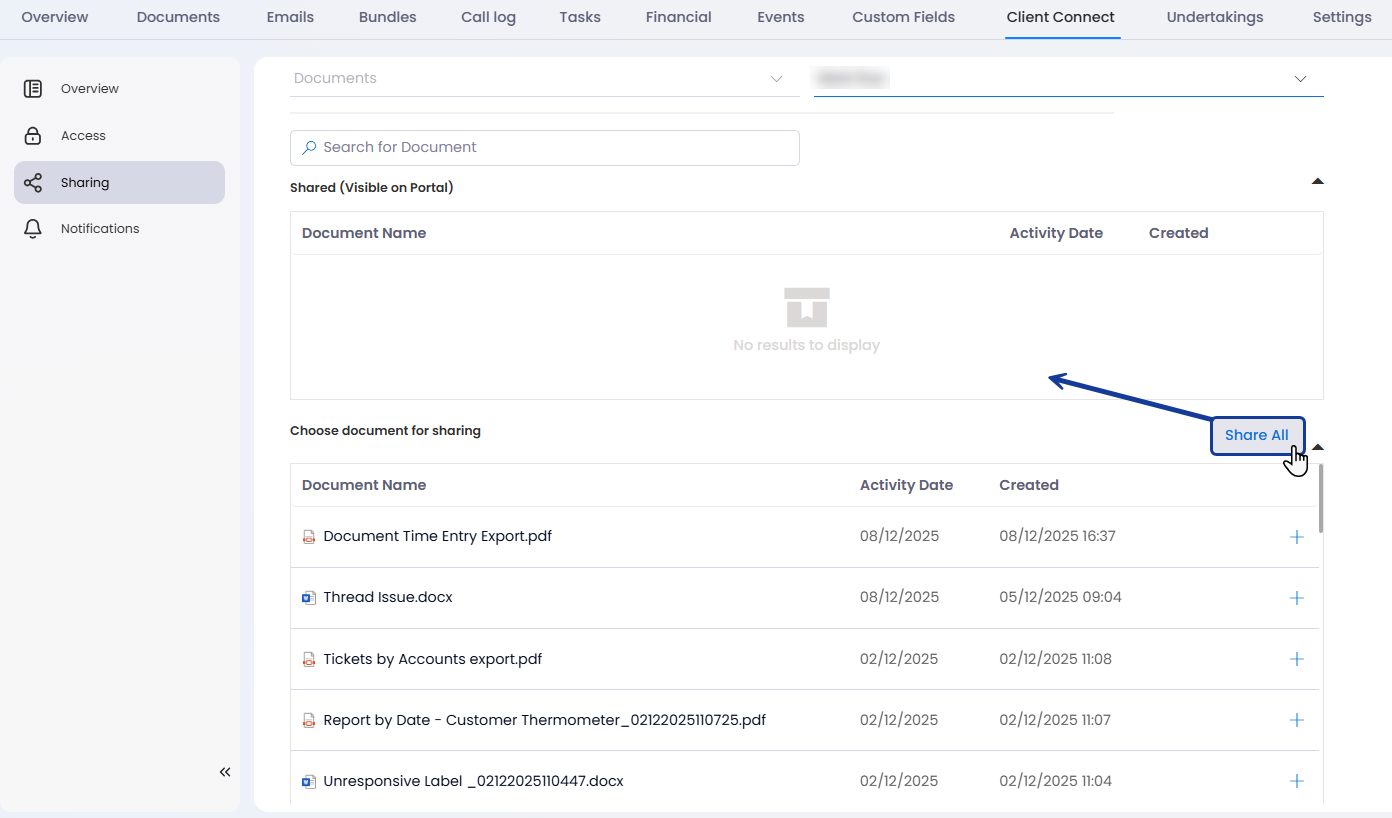Add Customer Thermometer report via plus icon
Image resolution: width=1392 pixels, height=818 pixels.
pyautogui.click(x=1297, y=720)
